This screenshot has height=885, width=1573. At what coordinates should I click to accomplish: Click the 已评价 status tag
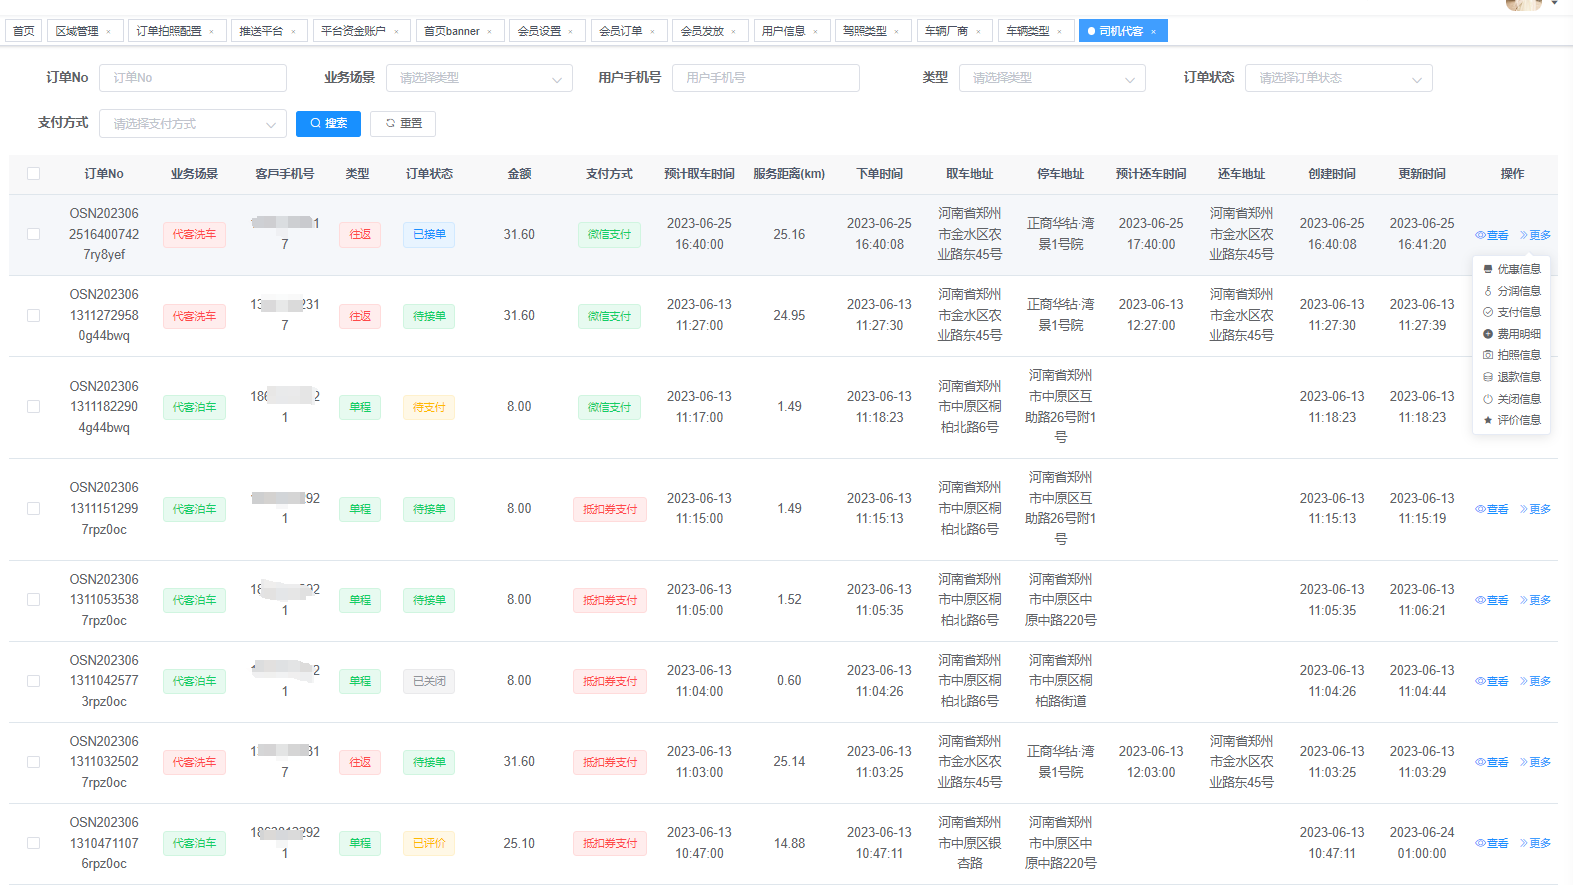(x=429, y=843)
